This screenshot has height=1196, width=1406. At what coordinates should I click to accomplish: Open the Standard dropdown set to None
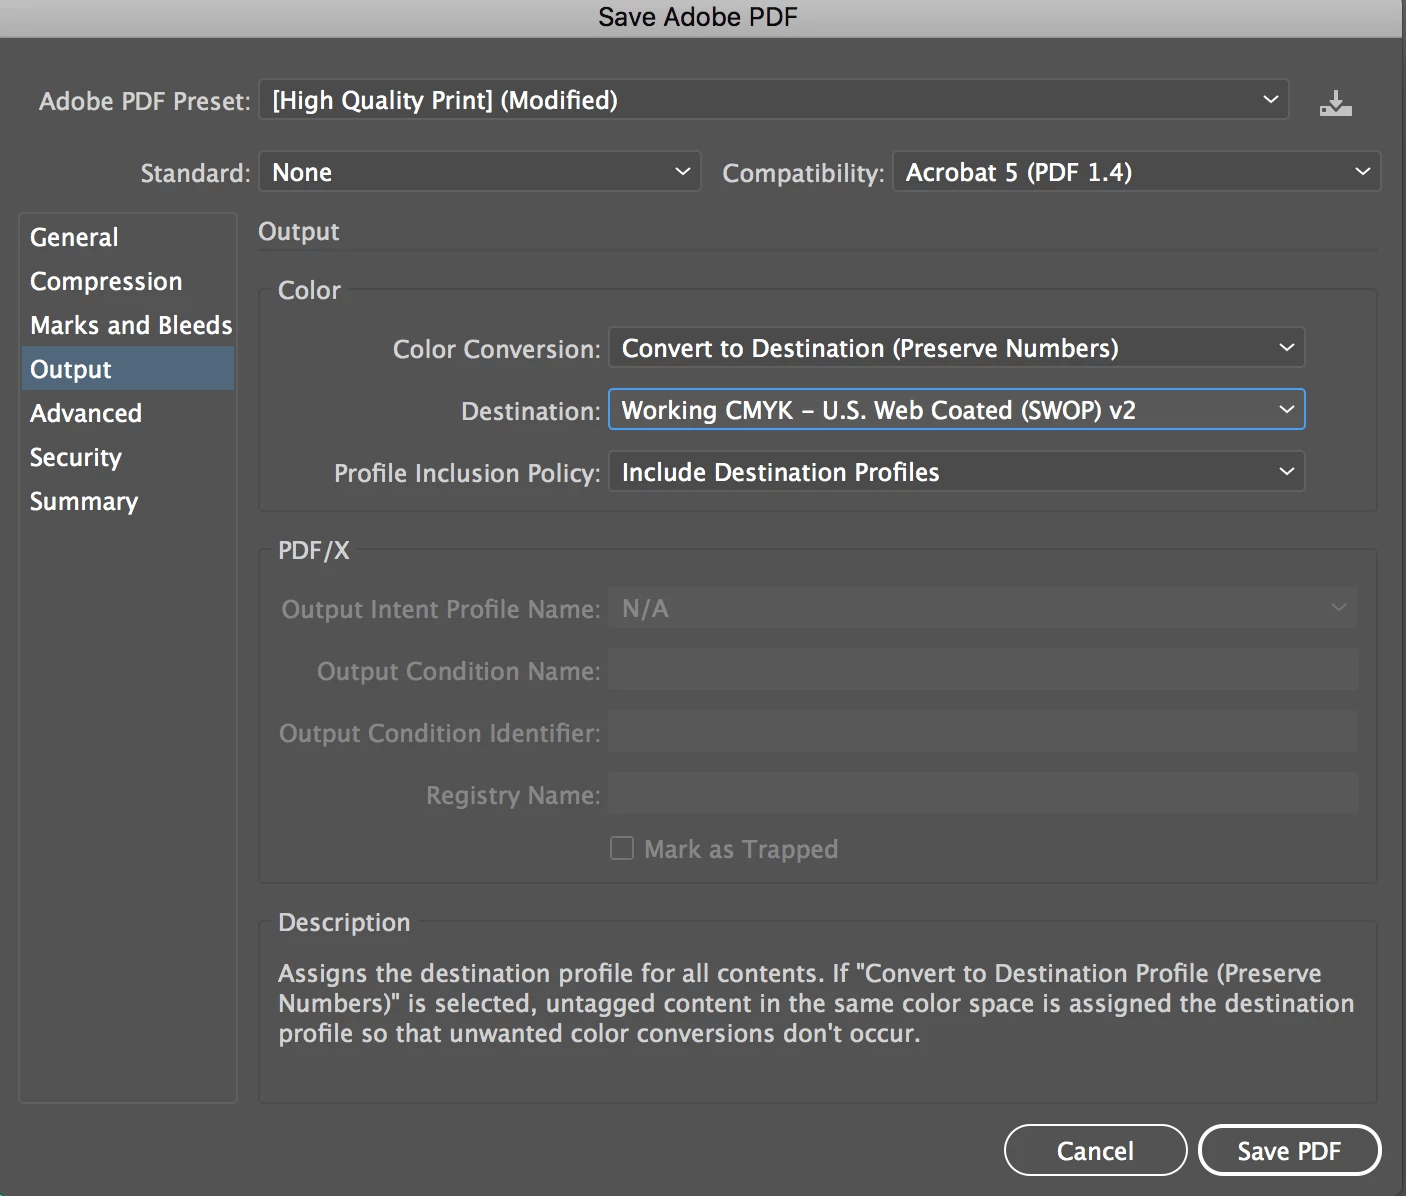tap(479, 172)
